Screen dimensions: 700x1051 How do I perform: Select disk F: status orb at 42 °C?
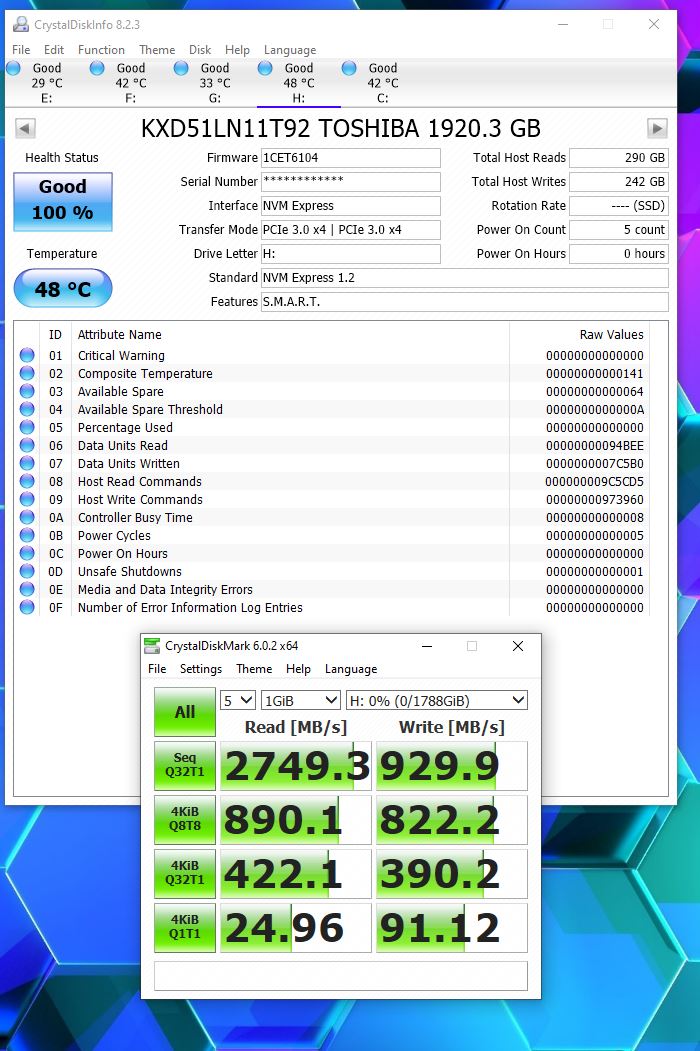click(x=97, y=68)
